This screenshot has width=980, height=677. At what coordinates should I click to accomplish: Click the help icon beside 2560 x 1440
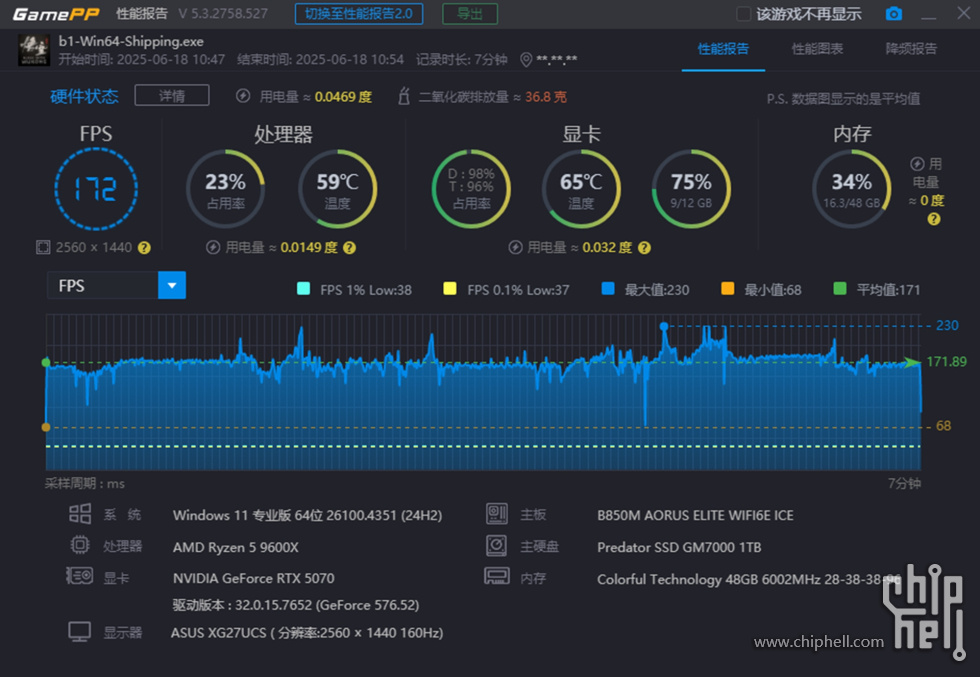point(144,248)
